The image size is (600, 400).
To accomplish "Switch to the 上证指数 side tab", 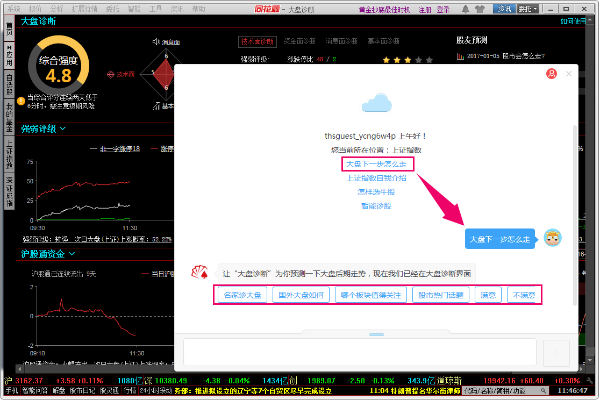I will 9,155.
